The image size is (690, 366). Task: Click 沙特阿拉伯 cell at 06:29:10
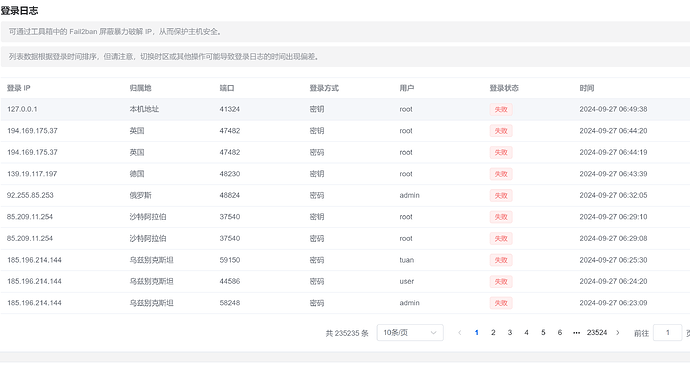point(148,217)
